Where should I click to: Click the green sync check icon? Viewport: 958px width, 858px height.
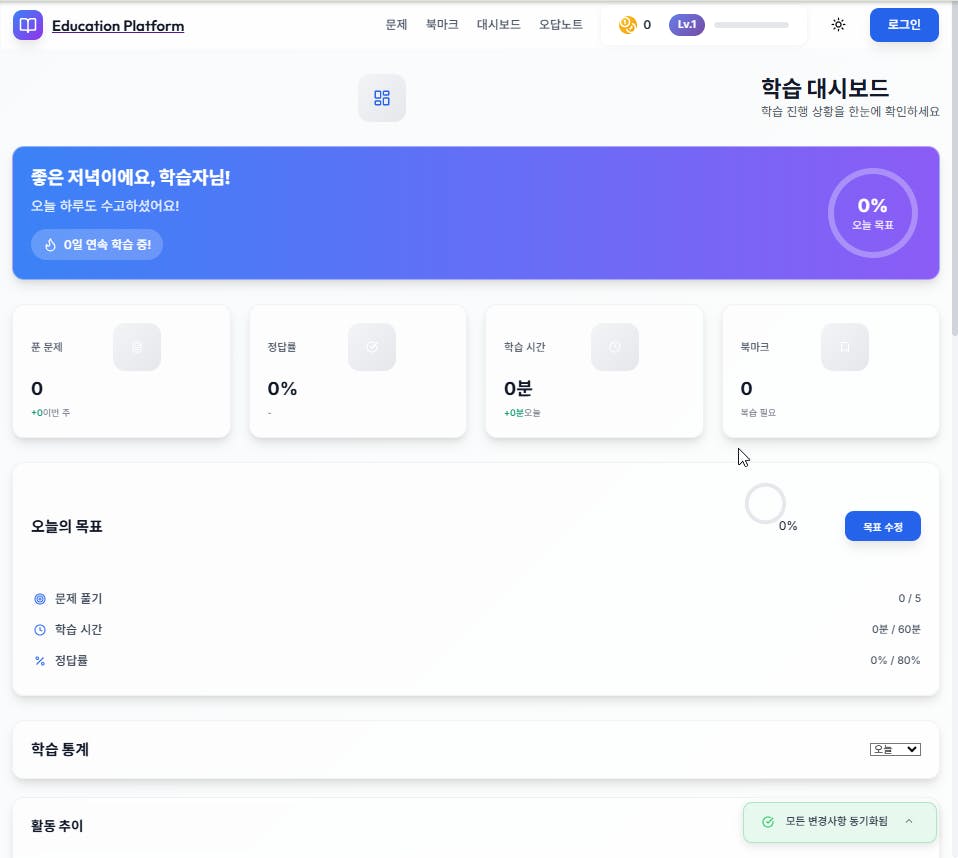(768, 822)
